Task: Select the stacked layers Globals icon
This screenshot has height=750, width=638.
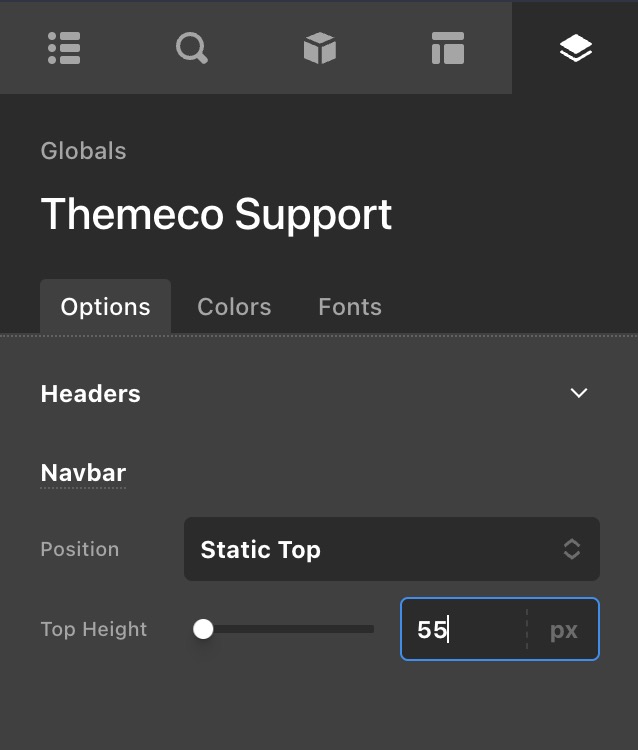Action: pyautogui.click(x=576, y=48)
